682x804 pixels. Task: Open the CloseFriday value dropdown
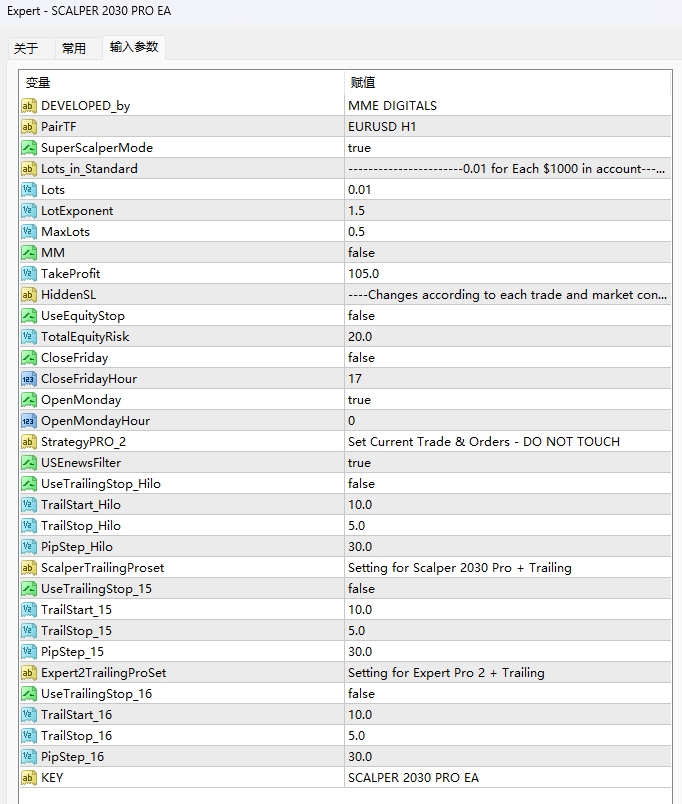tap(361, 358)
